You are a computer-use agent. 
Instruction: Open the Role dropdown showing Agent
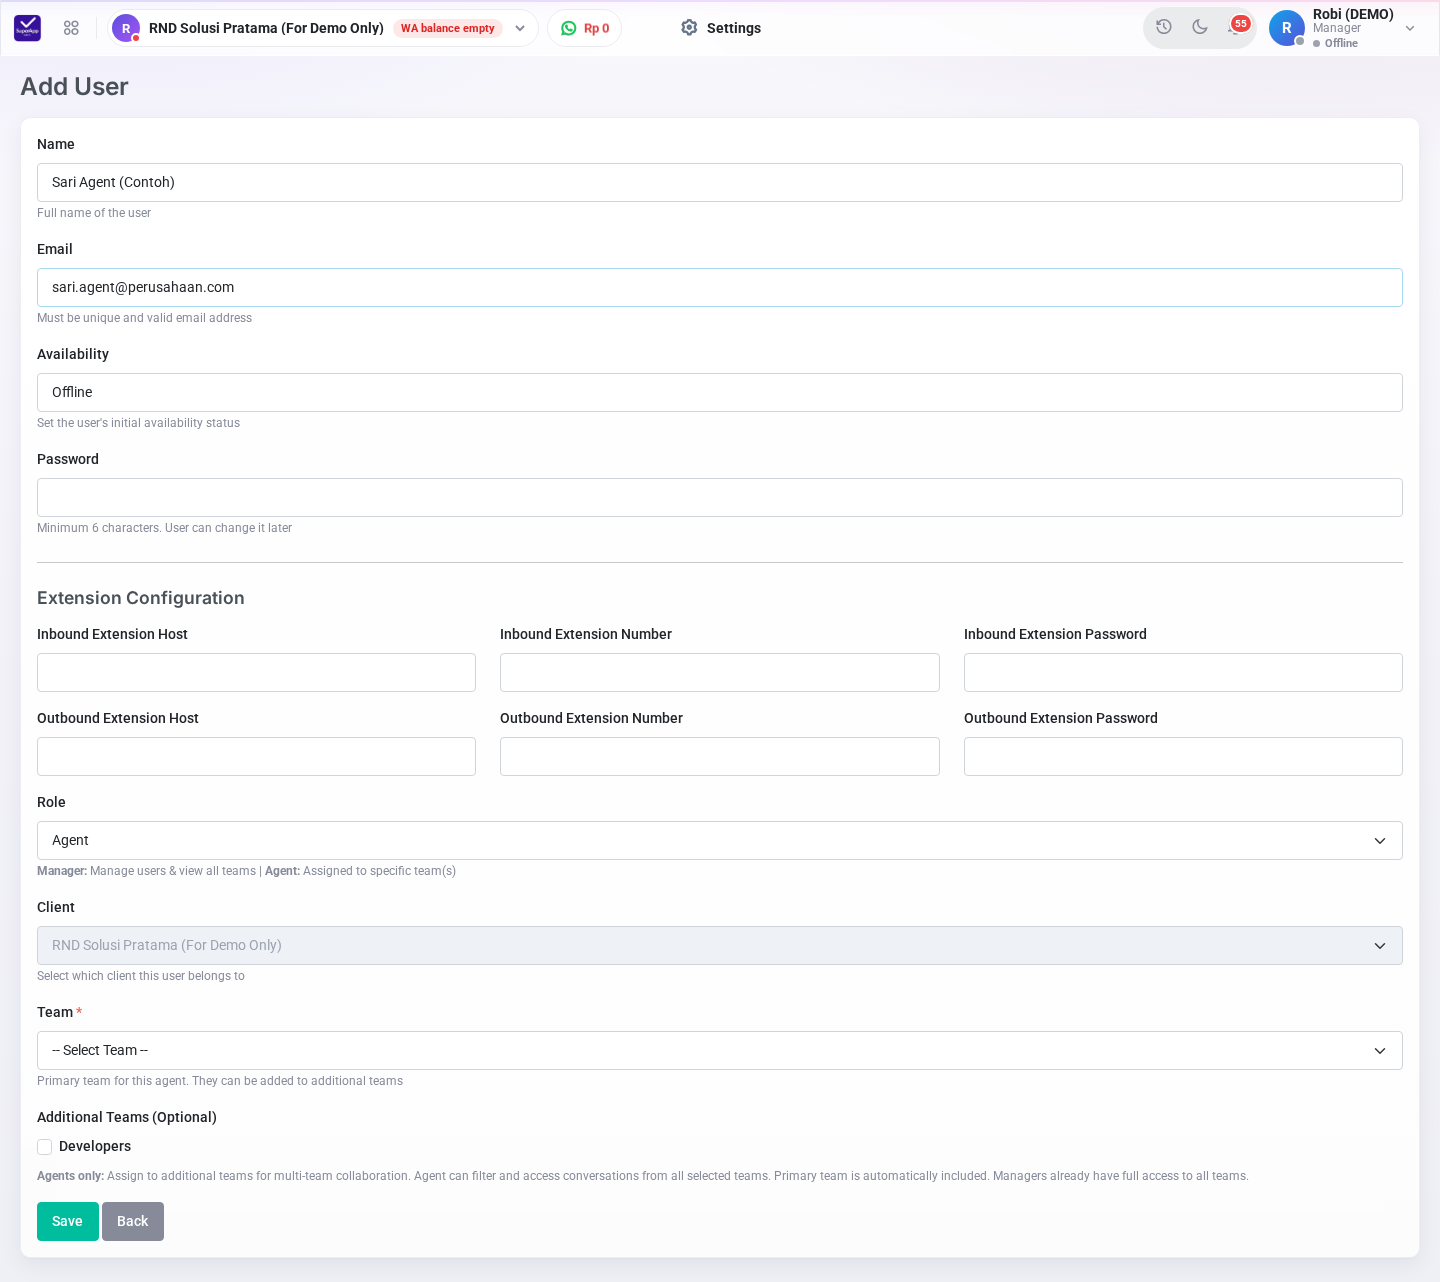click(x=720, y=840)
